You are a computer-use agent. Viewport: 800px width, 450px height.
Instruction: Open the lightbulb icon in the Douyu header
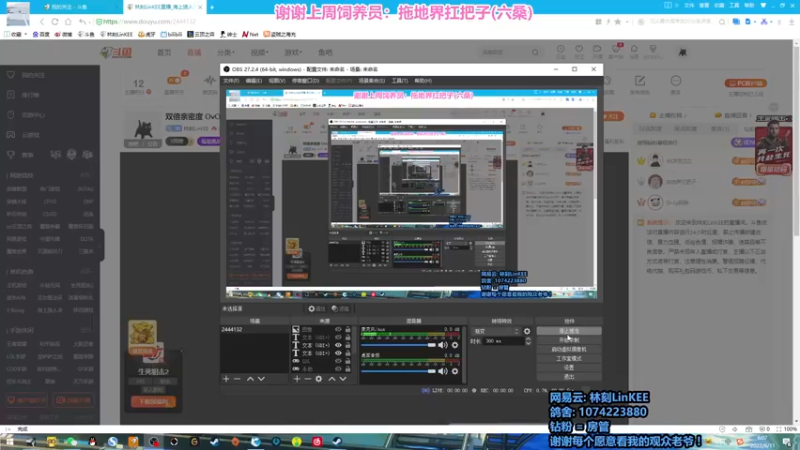(653, 50)
